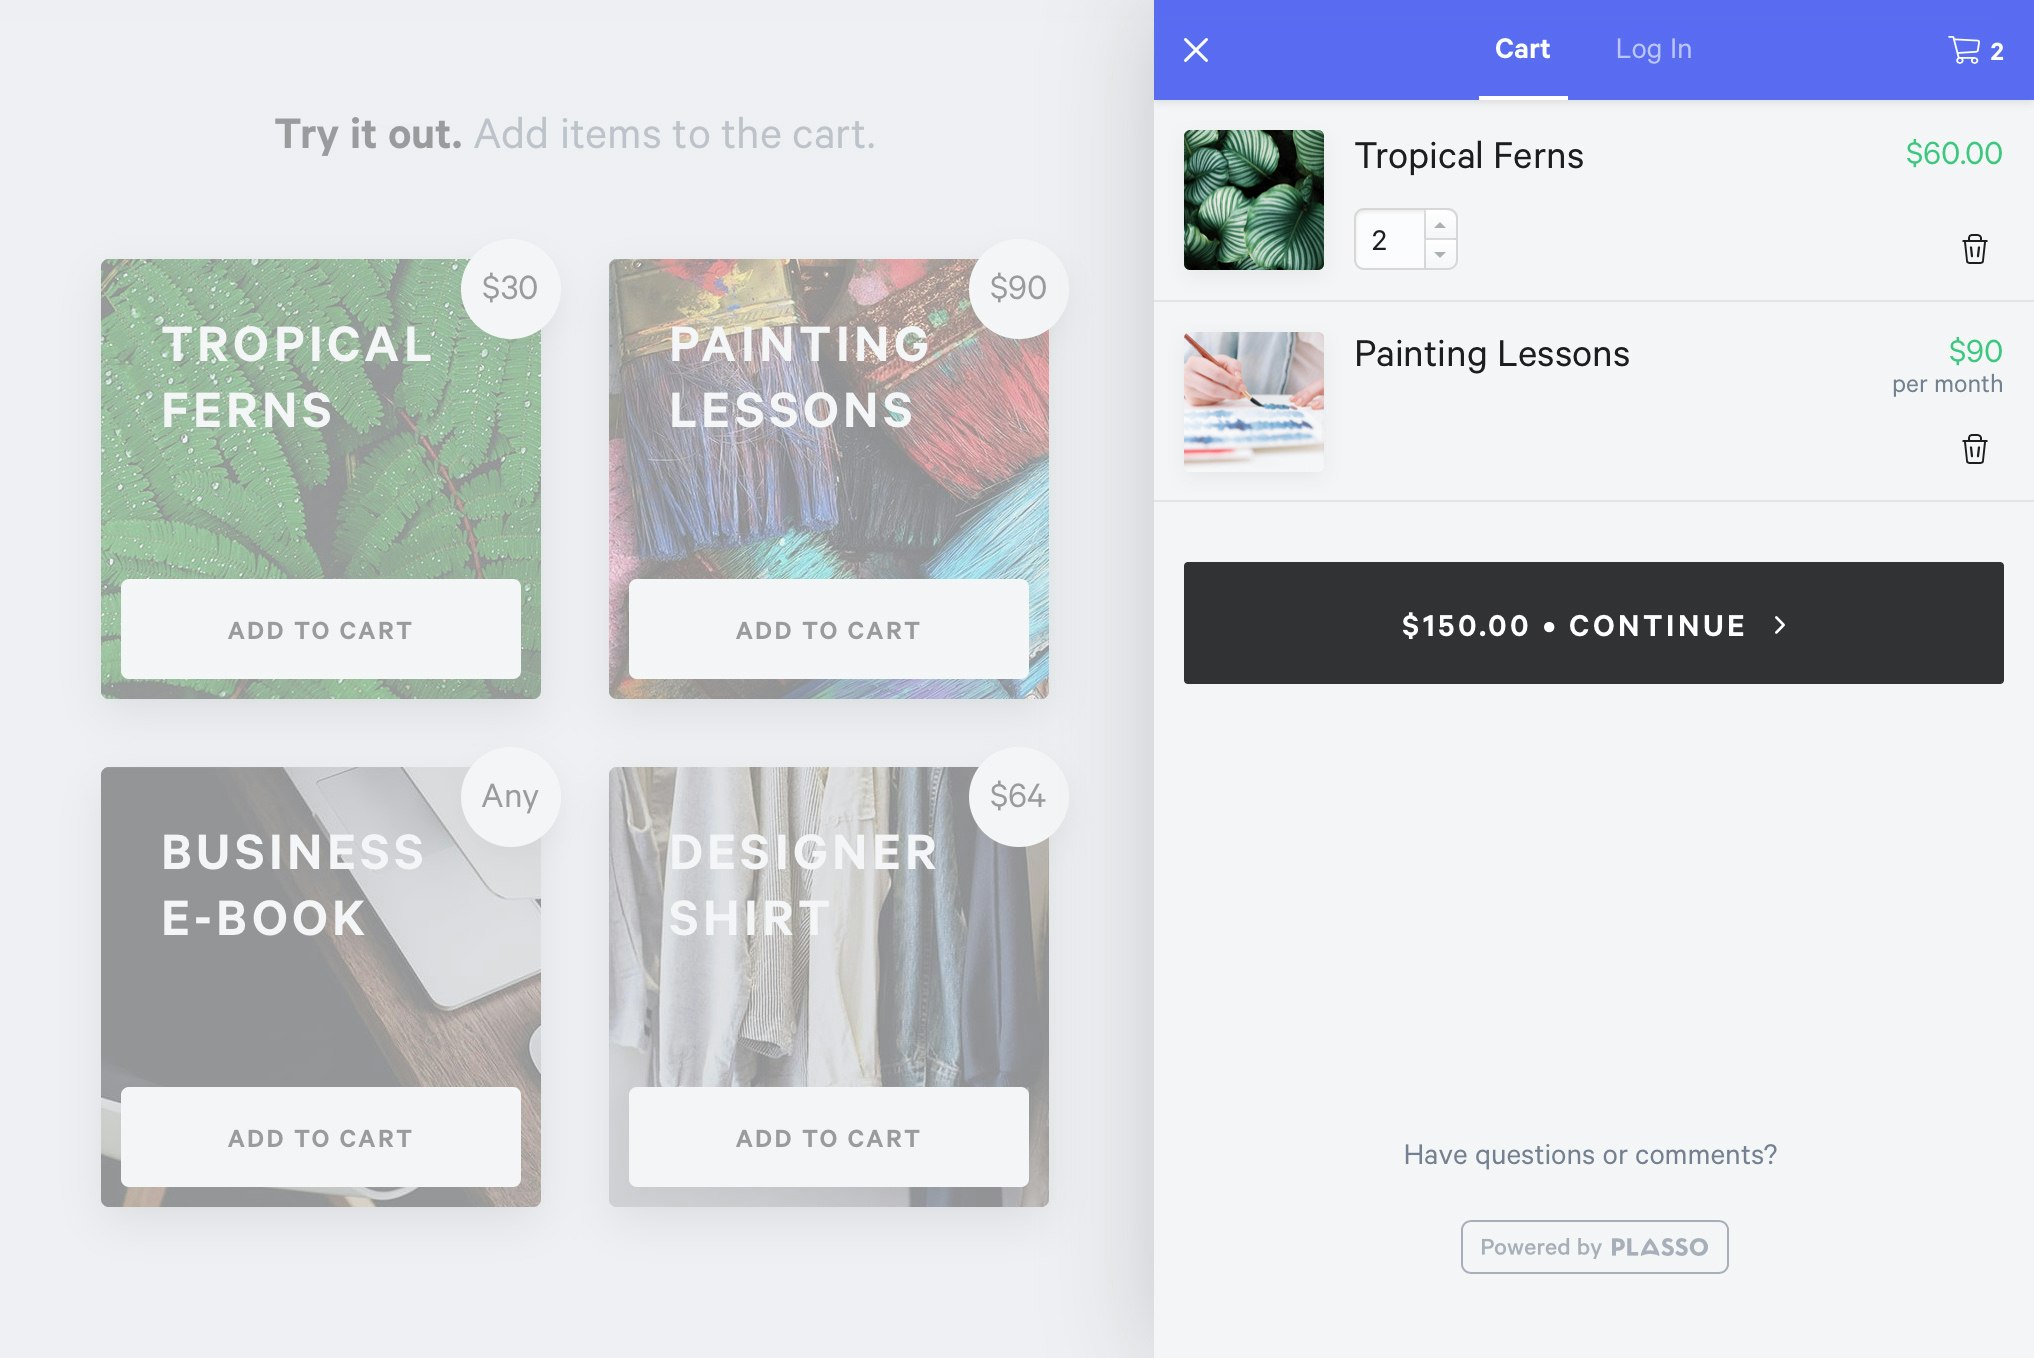2034x1358 pixels.
Task: Switch to the Log In tab
Action: coord(1653,49)
